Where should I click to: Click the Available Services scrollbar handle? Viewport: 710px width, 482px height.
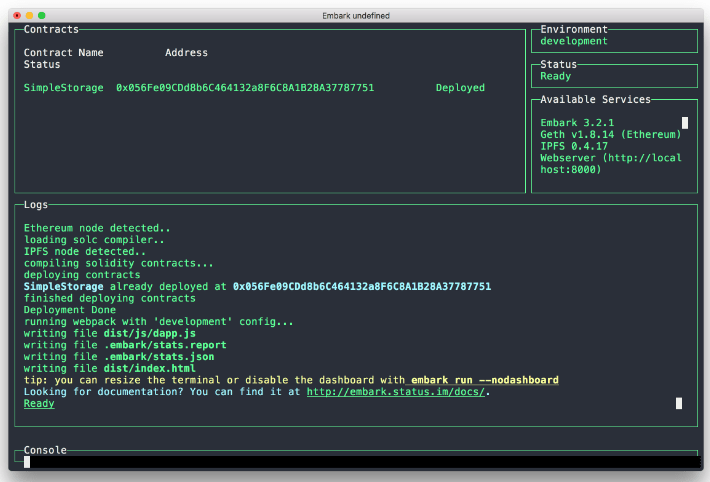pyautogui.click(x=685, y=123)
